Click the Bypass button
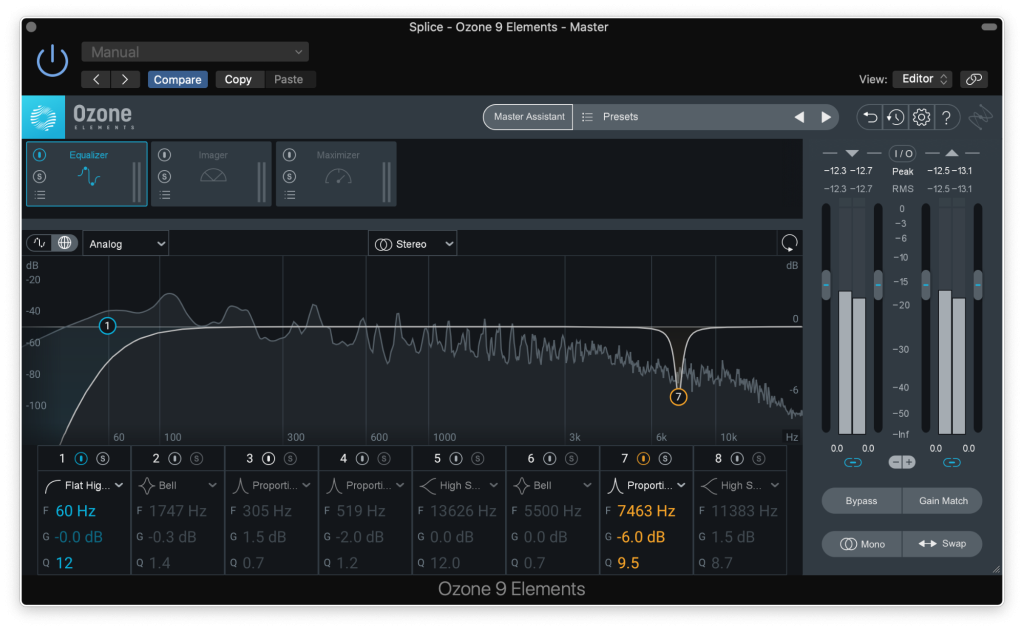The height and width of the screenshot is (630, 1024). pyautogui.click(x=861, y=501)
